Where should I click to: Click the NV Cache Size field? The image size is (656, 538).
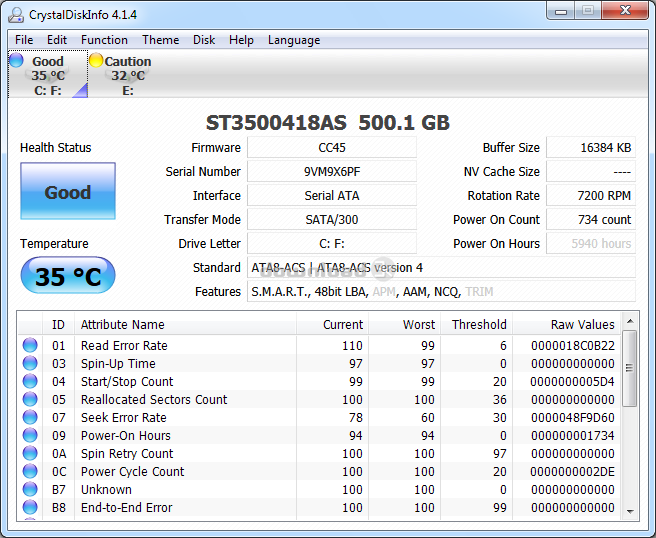(591, 172)
